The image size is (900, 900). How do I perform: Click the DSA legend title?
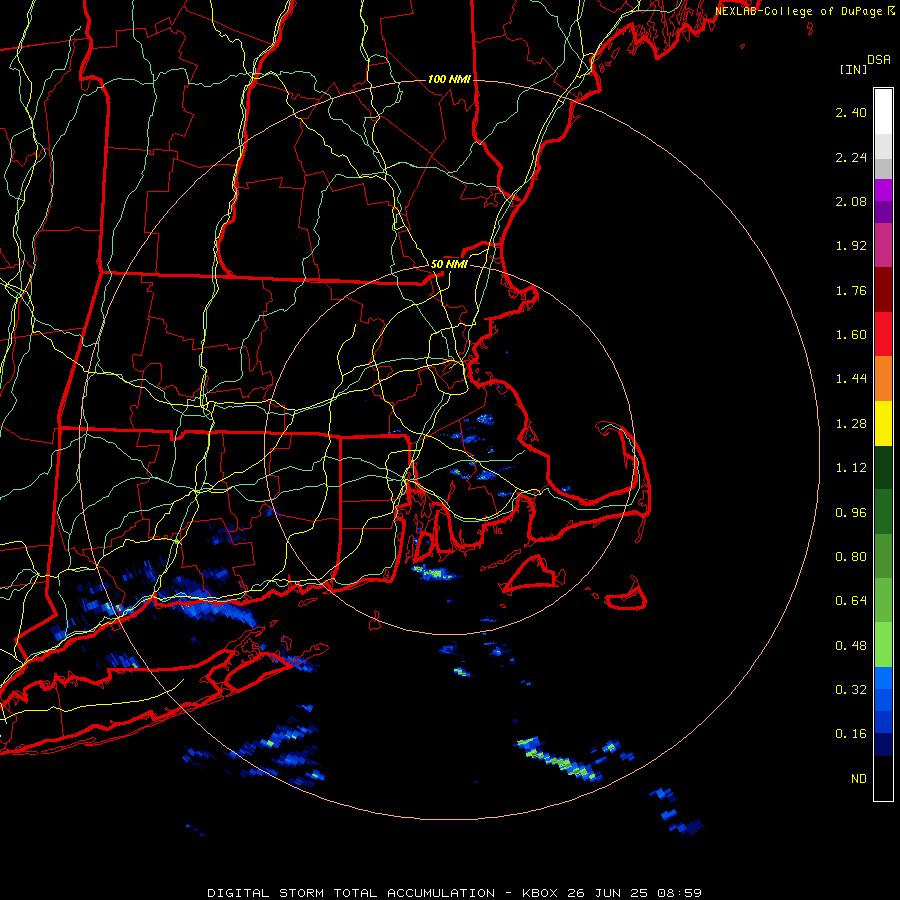click(x=879, y=60)
